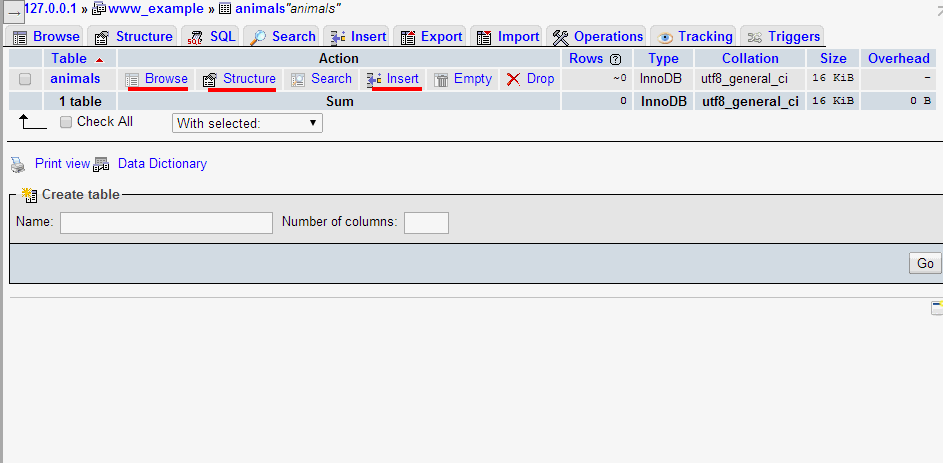The width and height of the screenshot is (943, 463).
Task: Click the Structure tab icon
Action: coord(102,38)
